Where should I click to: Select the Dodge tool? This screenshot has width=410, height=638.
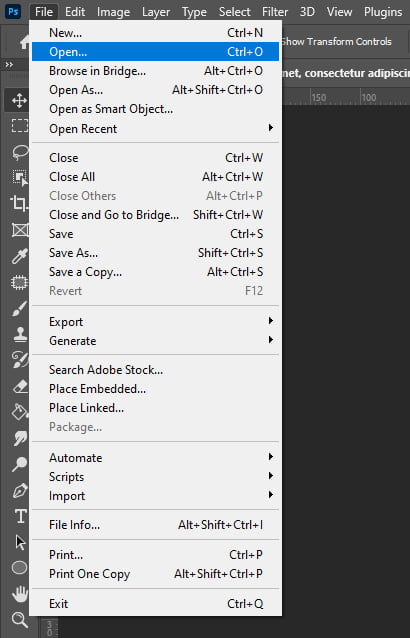tap(19, 464)
